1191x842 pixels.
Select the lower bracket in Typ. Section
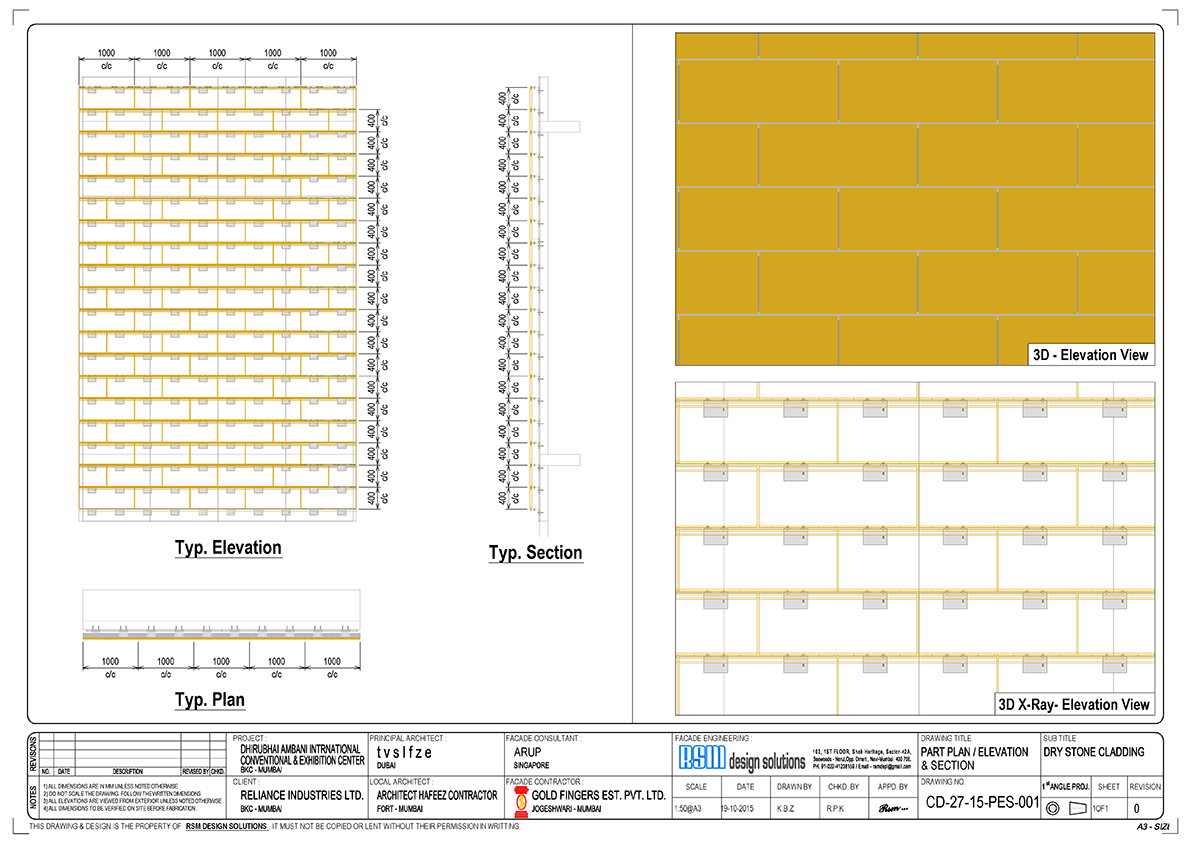click(x=562, y=459)
